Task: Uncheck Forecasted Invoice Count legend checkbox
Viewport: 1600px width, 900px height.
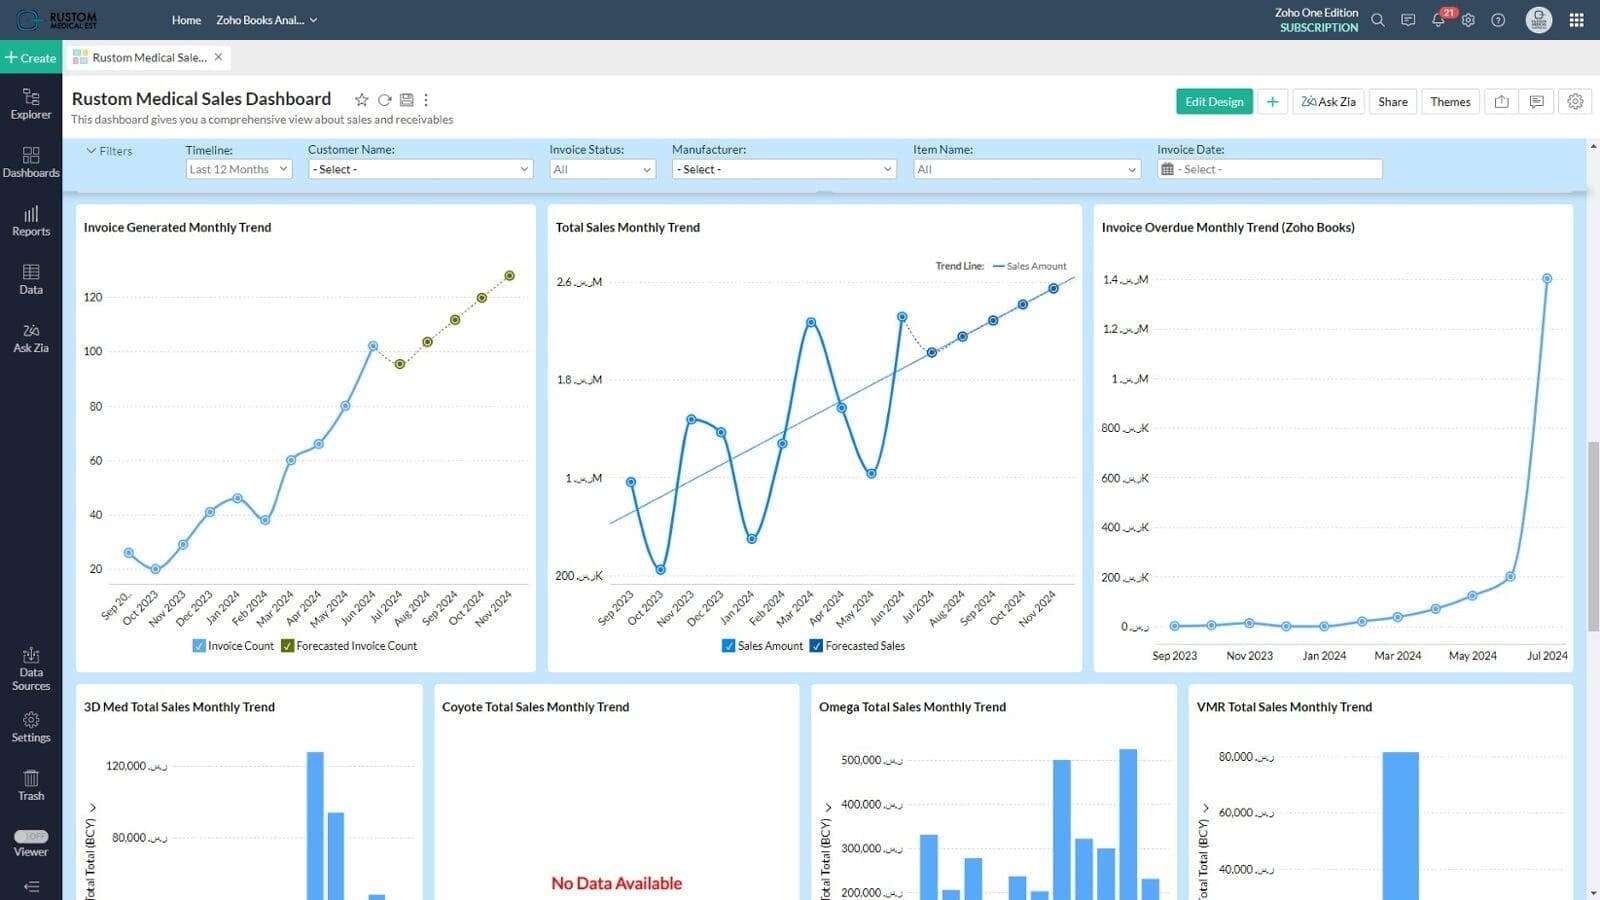Action: (x=288, y=646)
